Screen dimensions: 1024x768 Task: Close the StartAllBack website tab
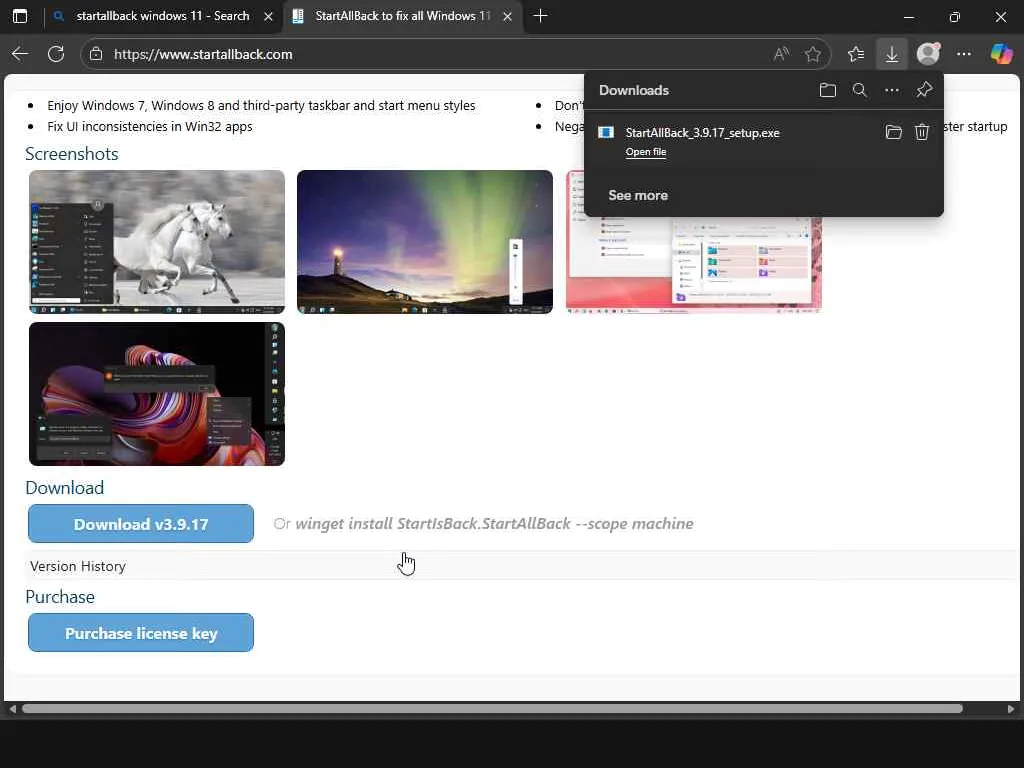coord(507,16)
